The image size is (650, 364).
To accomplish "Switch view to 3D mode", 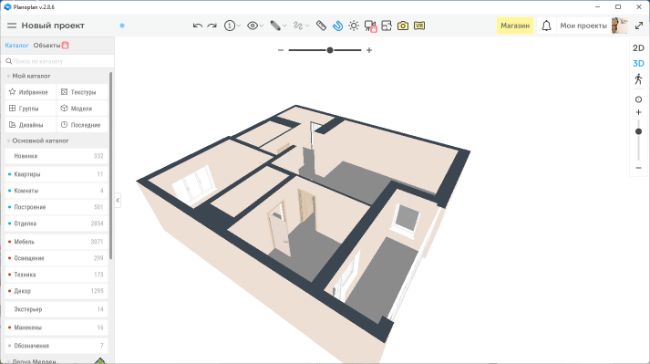I will (638, 63).
